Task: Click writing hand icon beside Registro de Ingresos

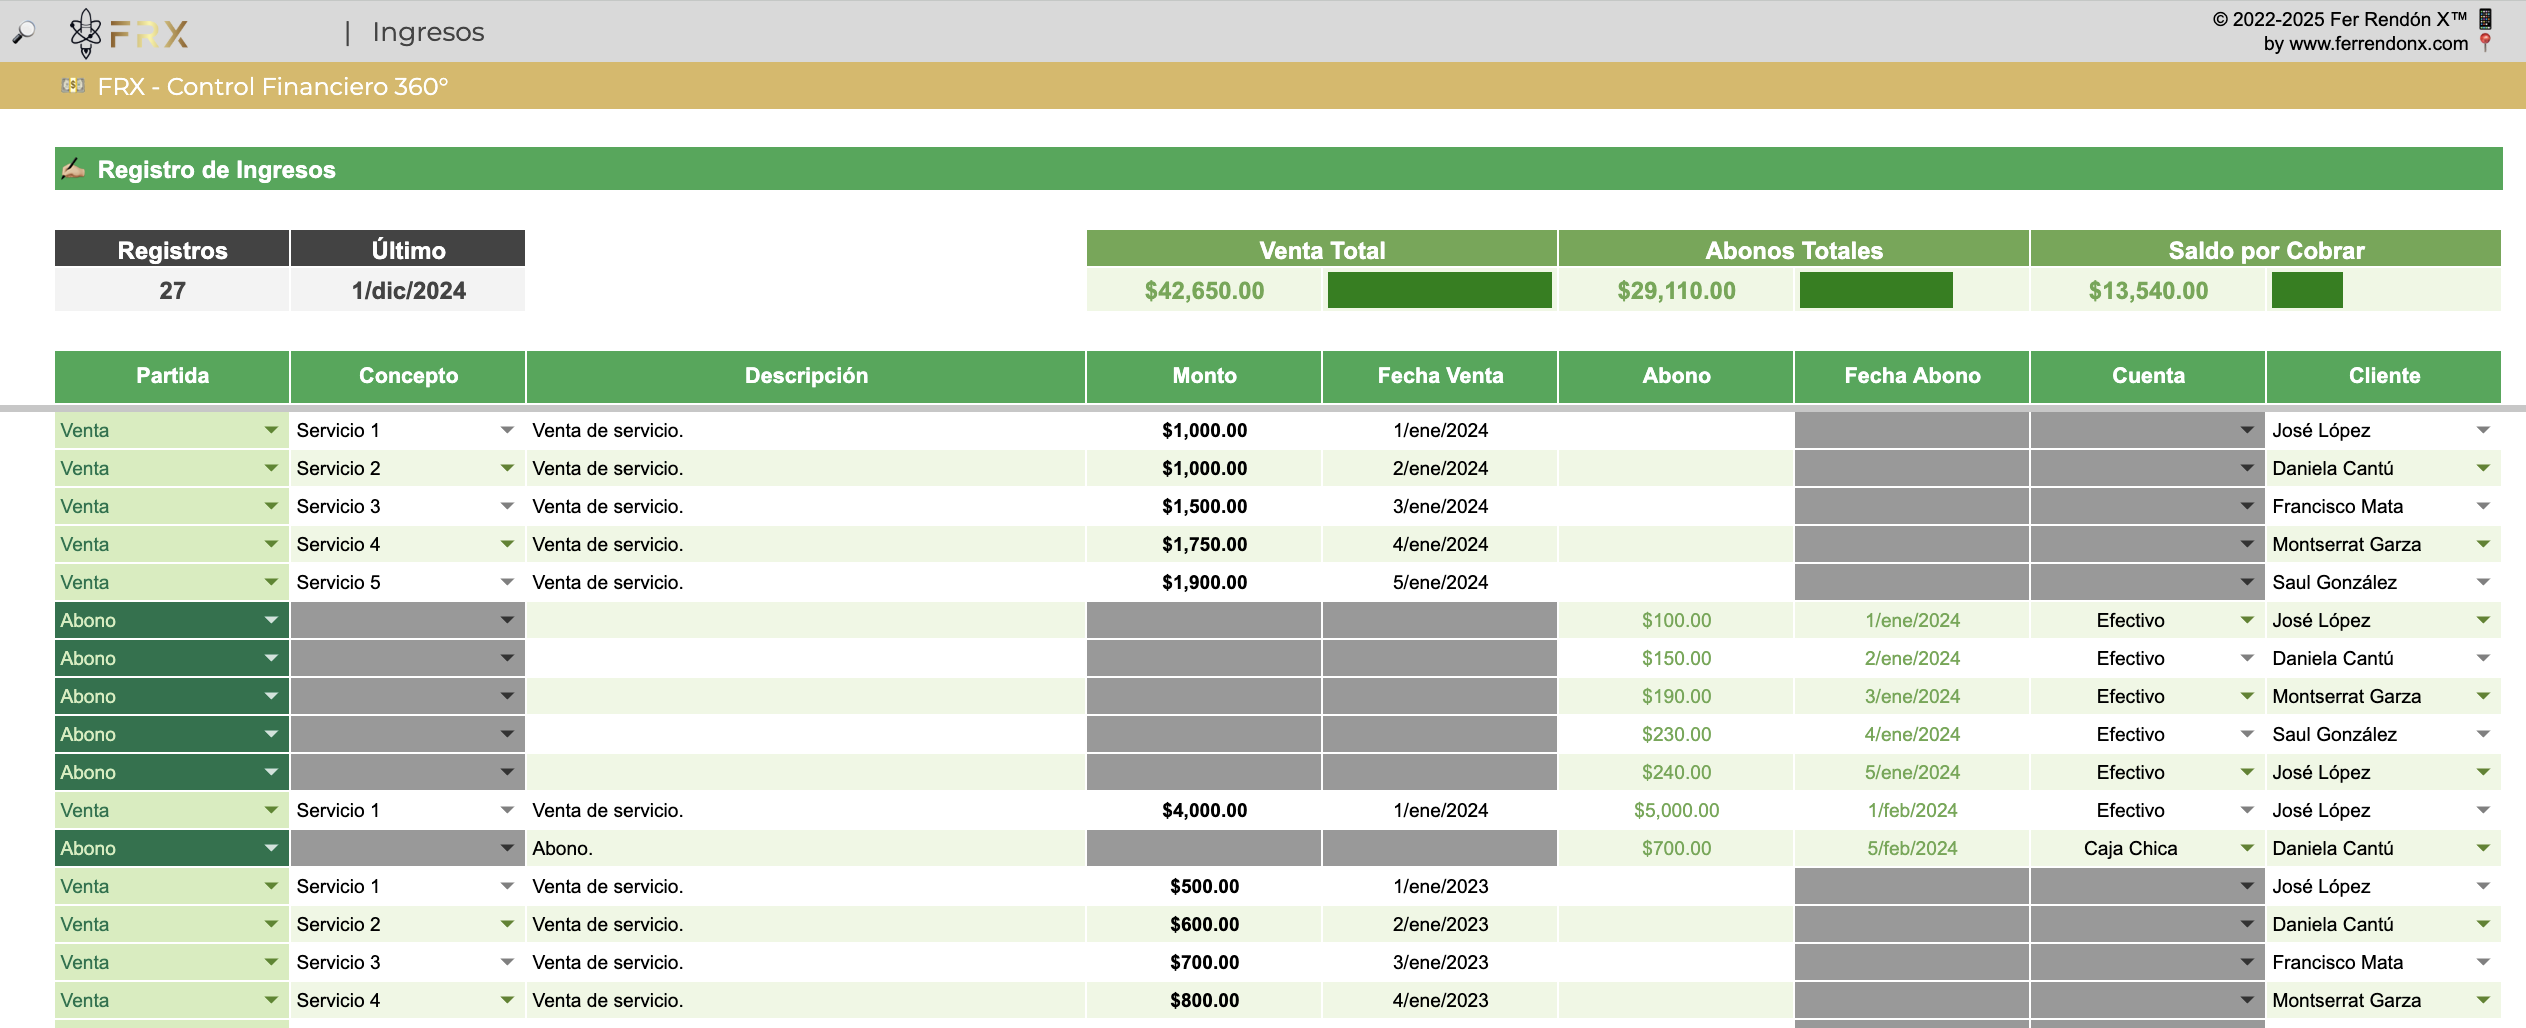Action: point(73,169)
